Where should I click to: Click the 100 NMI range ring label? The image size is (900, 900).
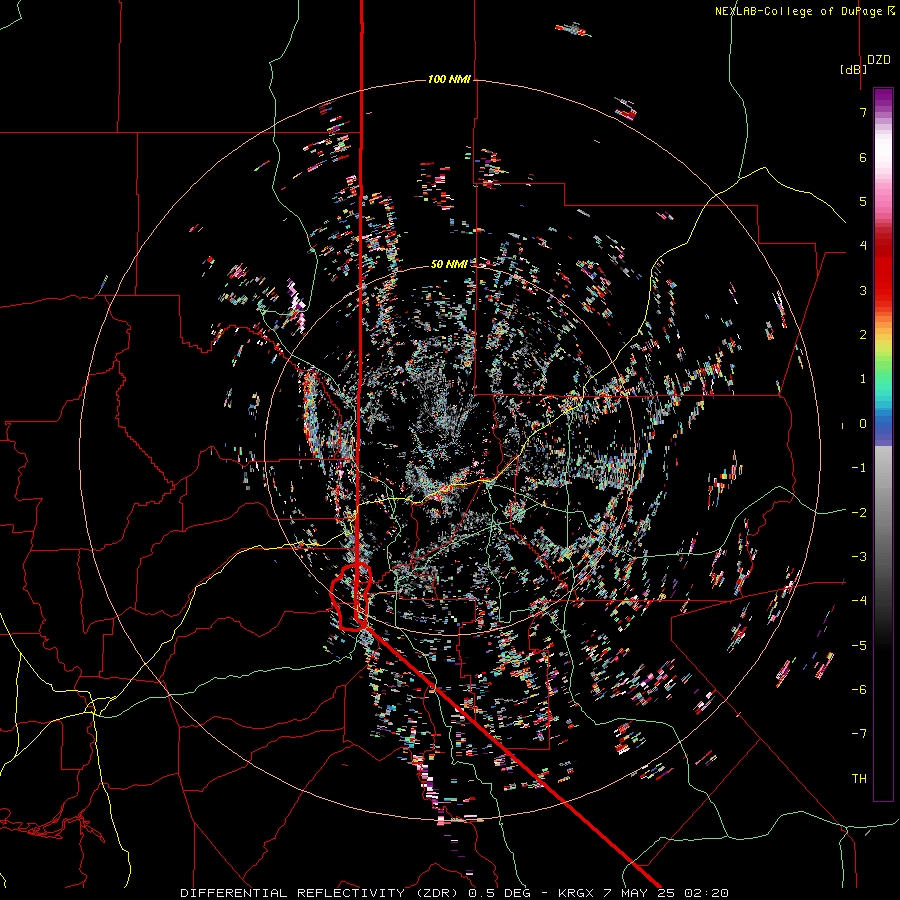point(449,79)
